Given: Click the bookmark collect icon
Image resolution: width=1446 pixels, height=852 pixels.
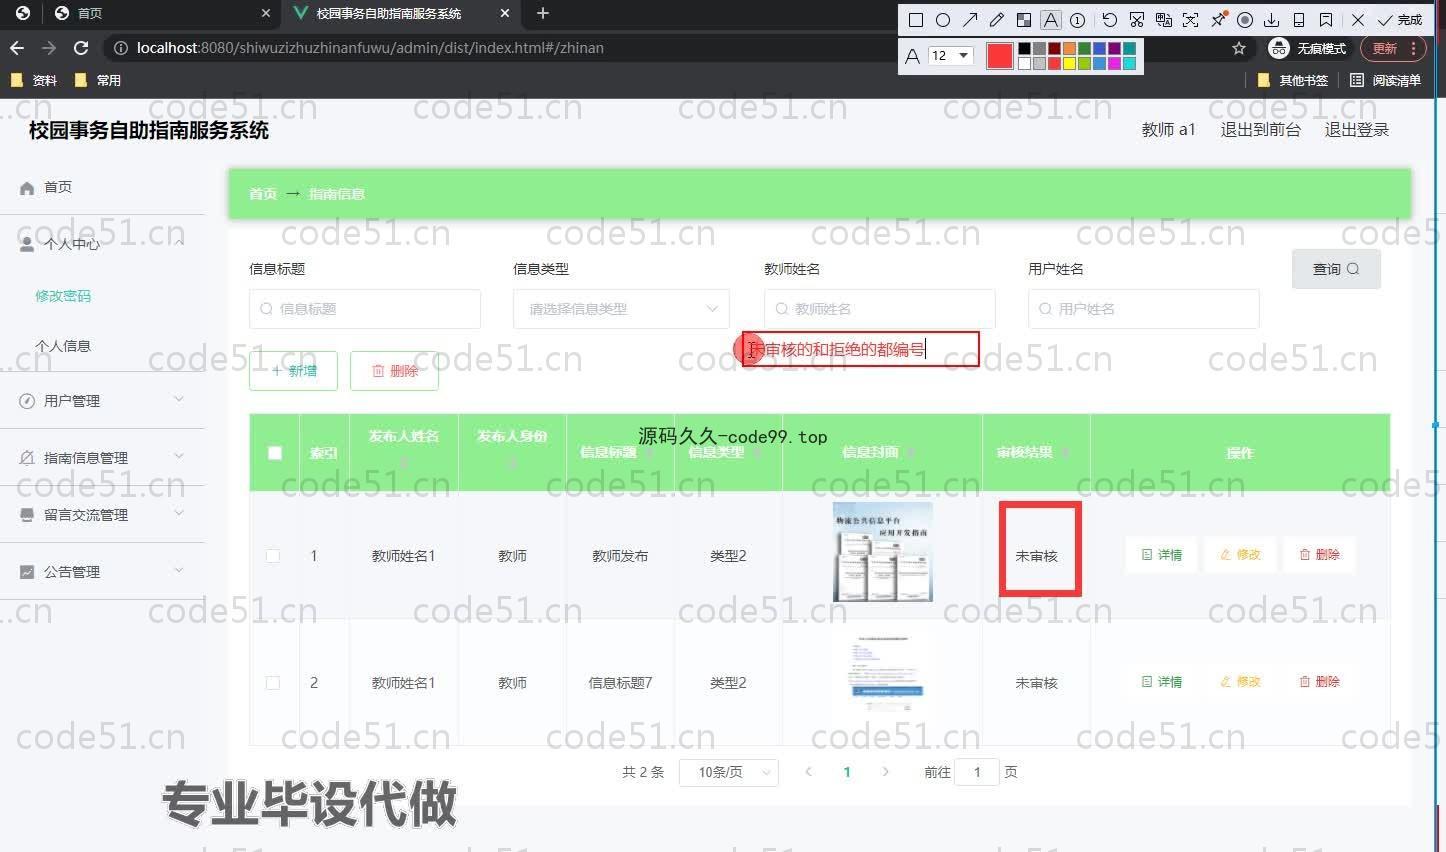Looking at the screenshot, I should click(1326, 19).
